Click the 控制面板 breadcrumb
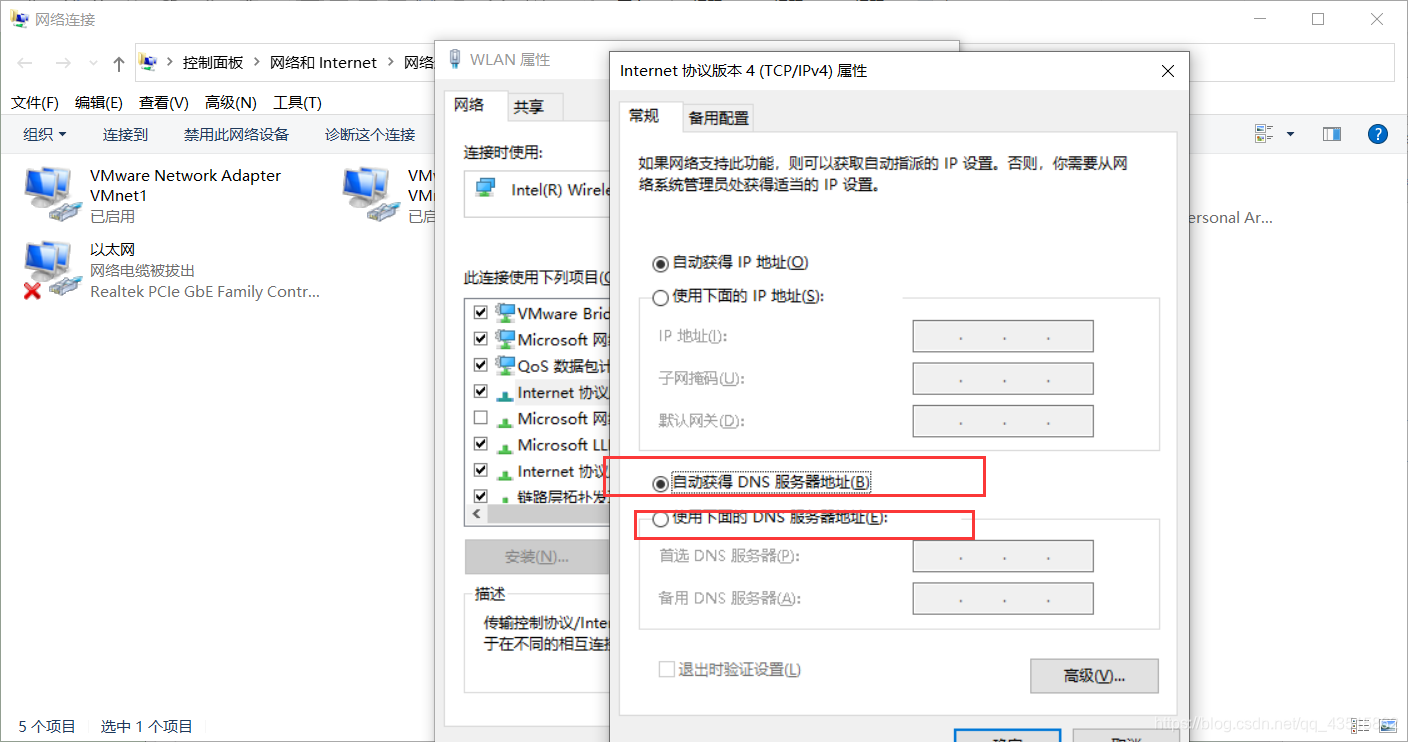1408x742 pixels. coord(213,63)
